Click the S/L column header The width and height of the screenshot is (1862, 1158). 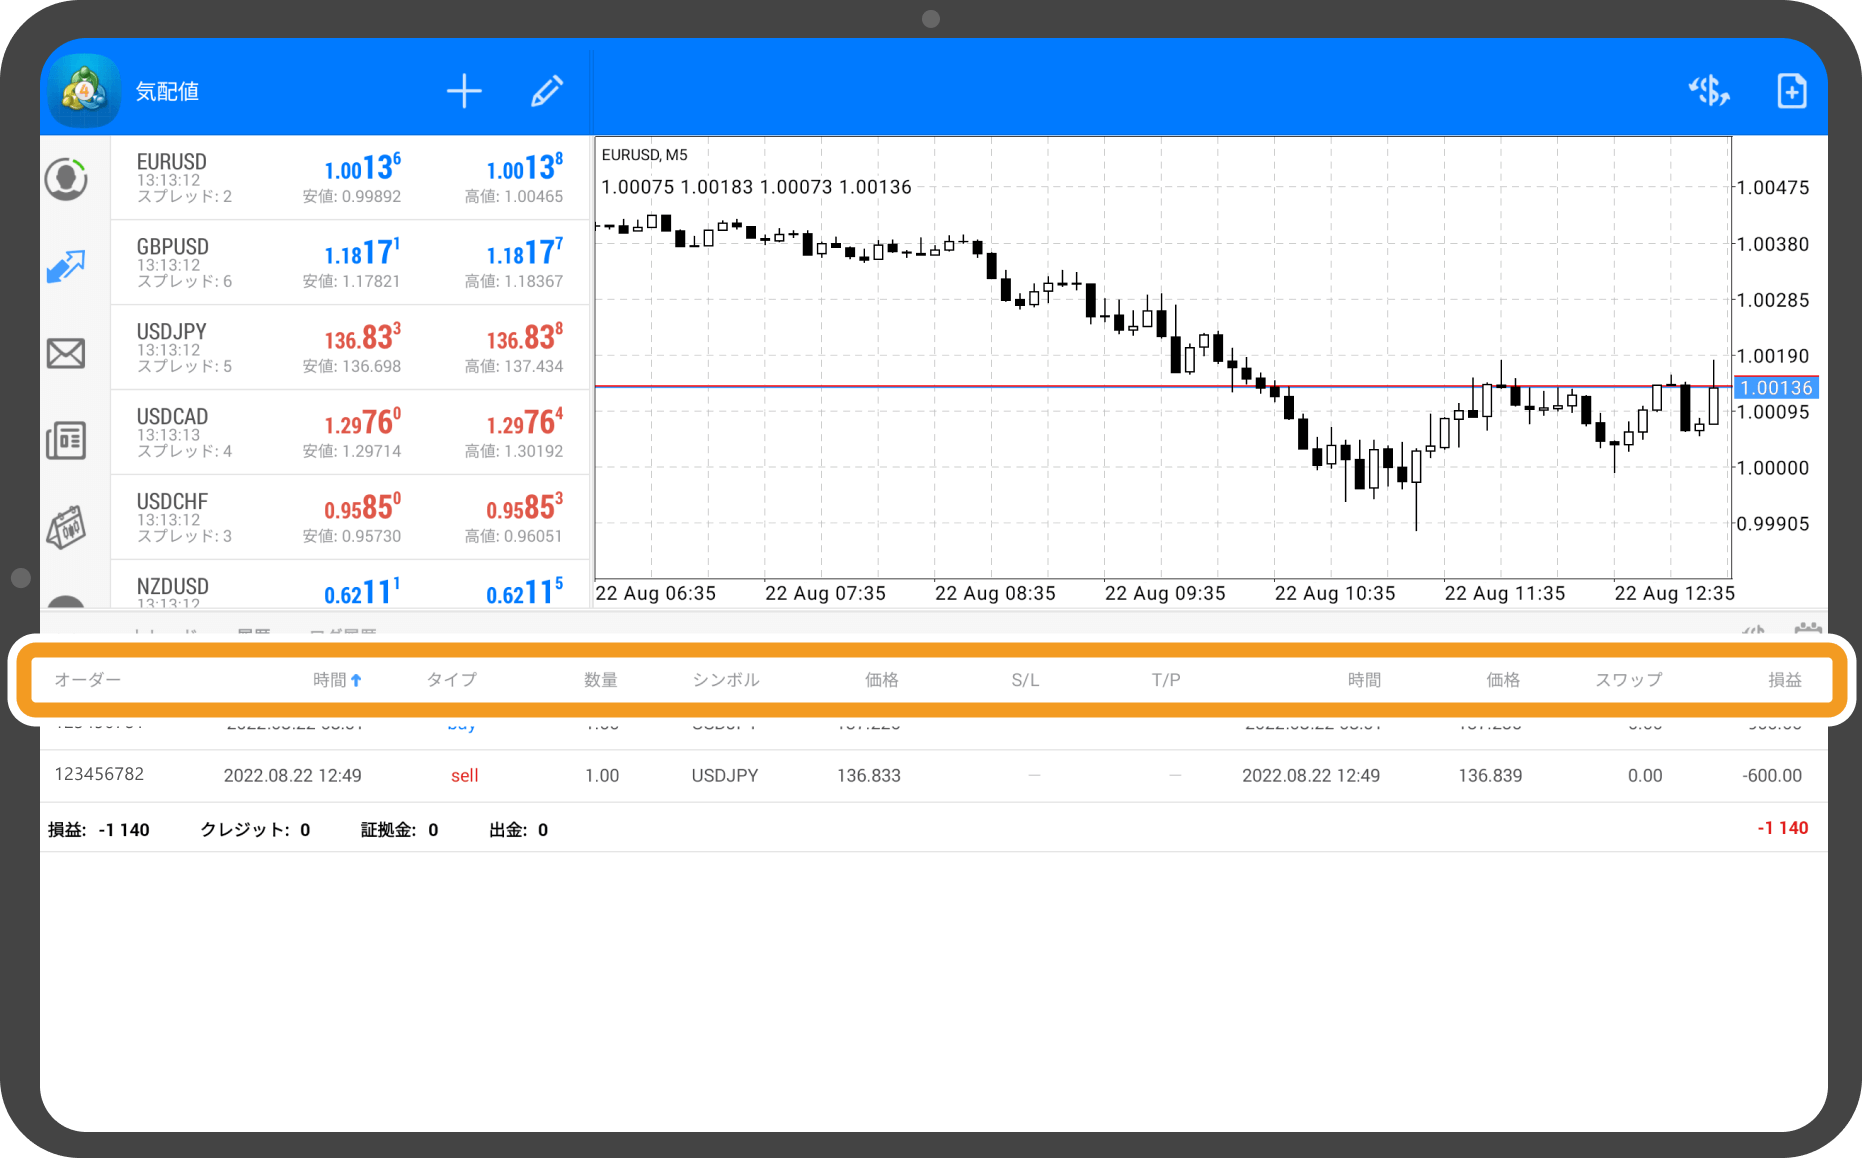pyautogui.click(x=1025, y=680)
